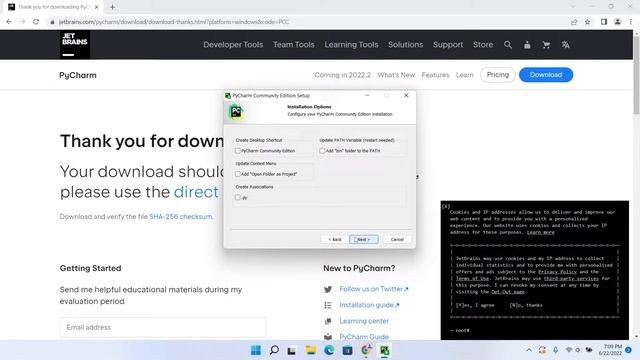Click the Chrome icon in the taskbar
Image resolution: width=640 pixels, height=360 pixels.
366,350
